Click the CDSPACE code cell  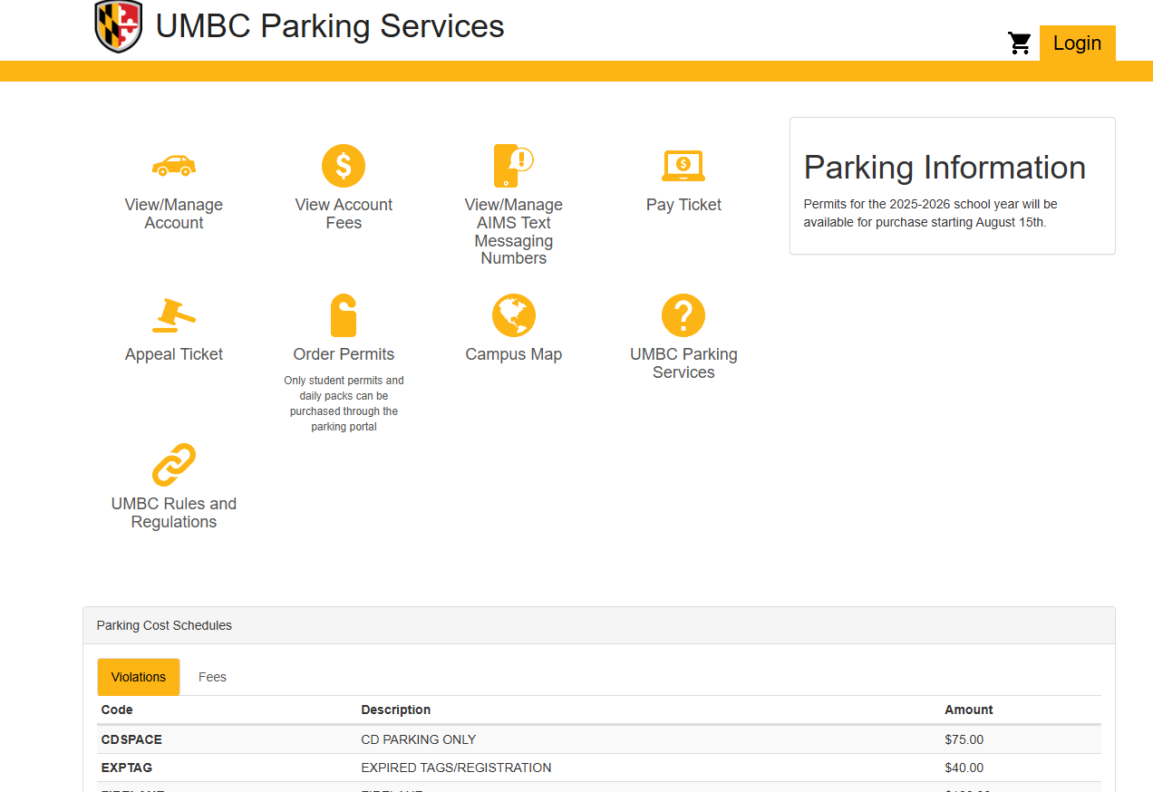(132, 740)
